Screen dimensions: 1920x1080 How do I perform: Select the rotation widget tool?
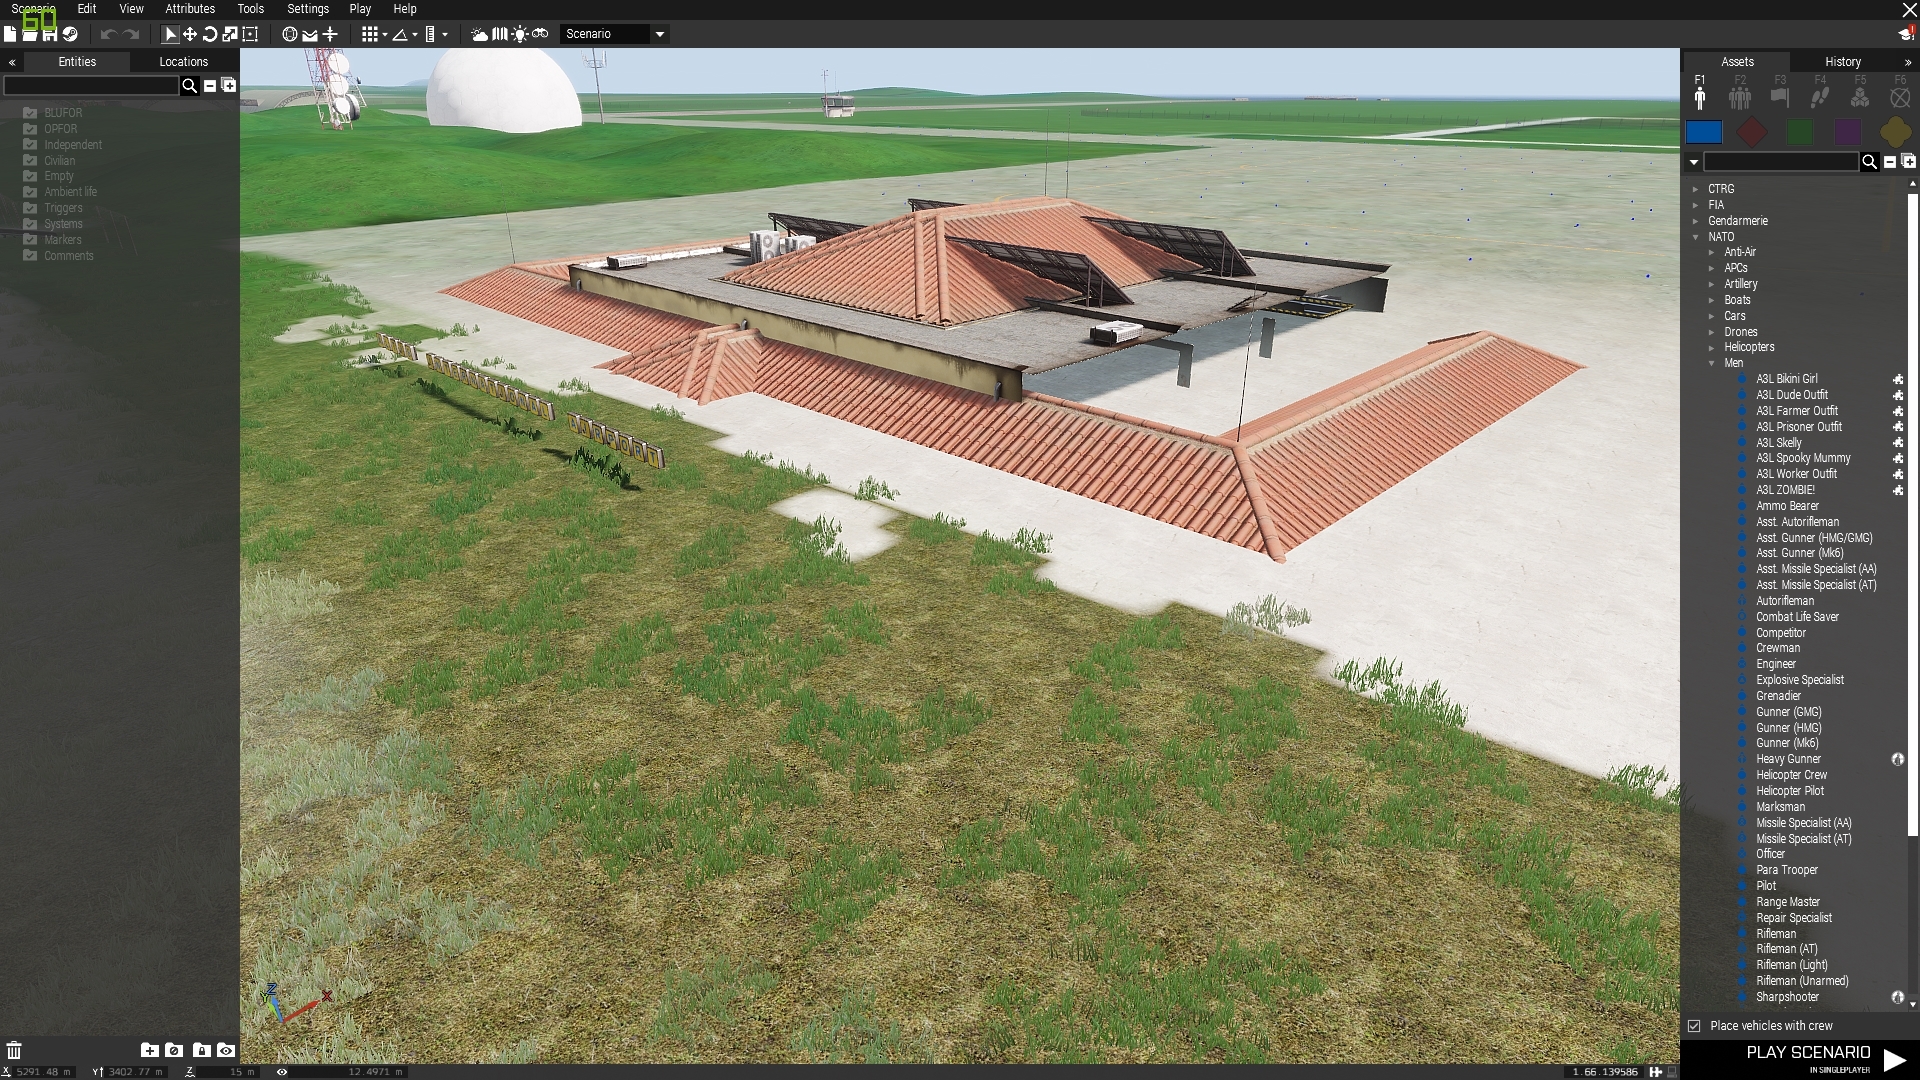pos(210,34)
